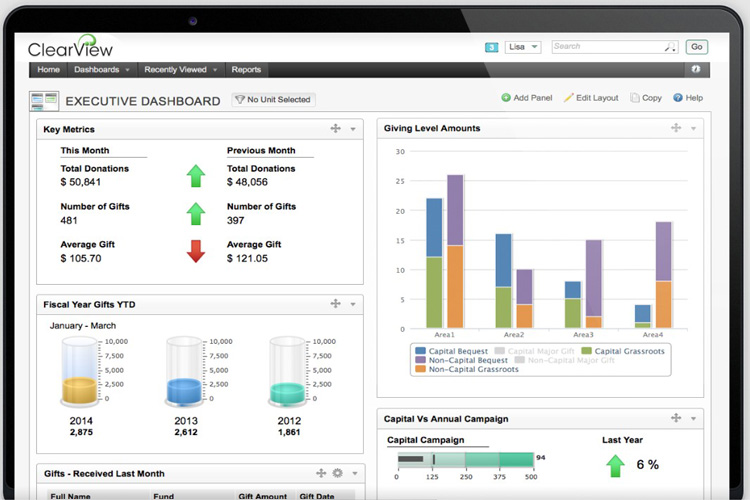The height and width of the screenshot is (500, 750).
Task: Open the Reports menu item
Action: click(246, 69)
